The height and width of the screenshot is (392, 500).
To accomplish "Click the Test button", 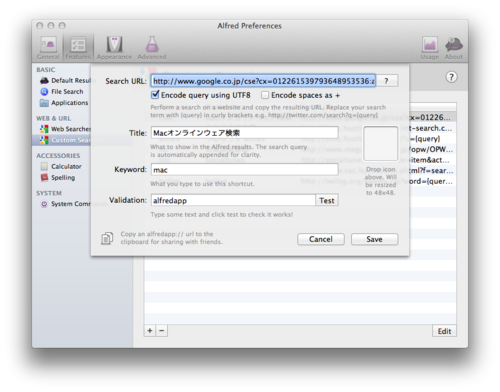I will coord(327,200).
